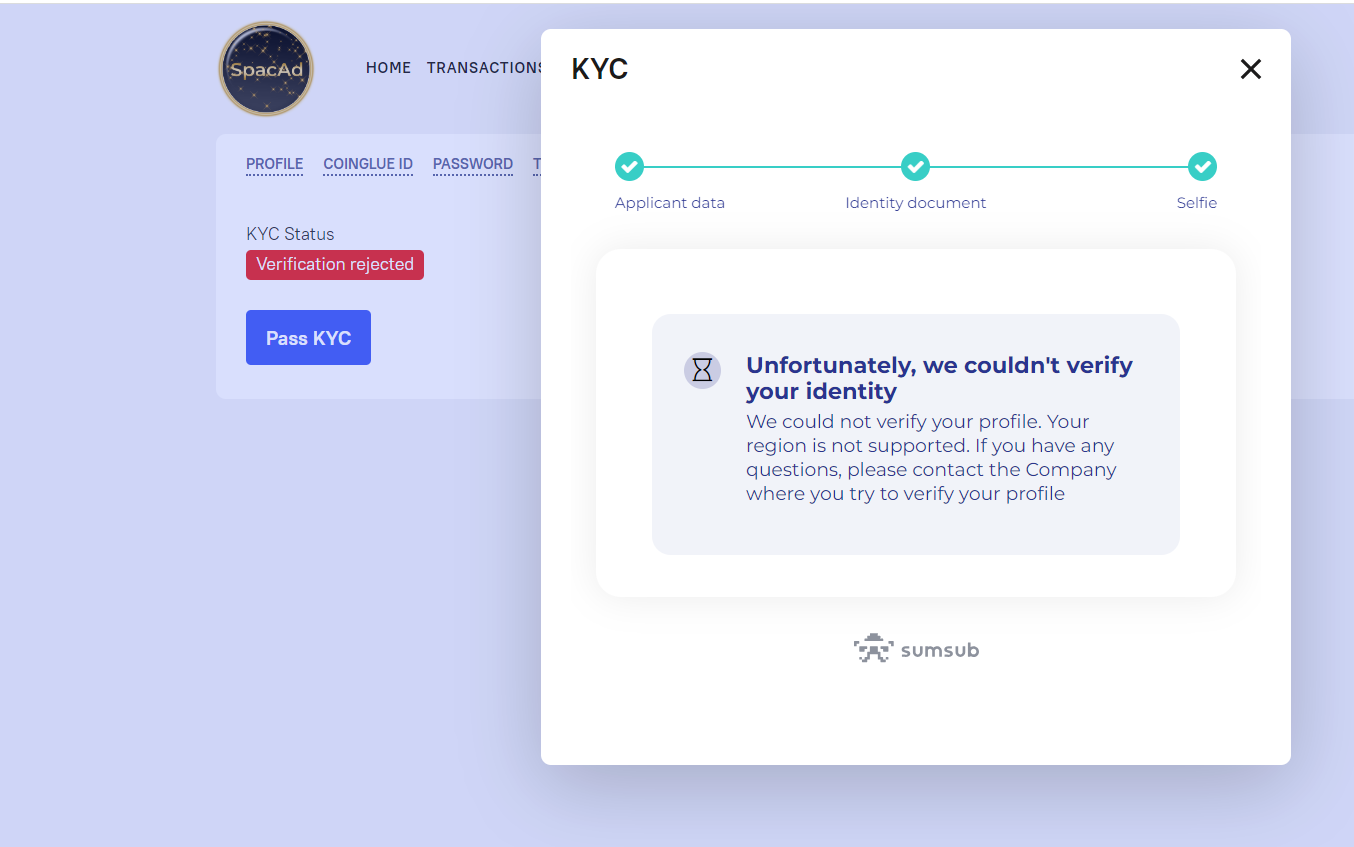Open the HOME menu item
Image resolution: width=1354 pixels, height=847 pixels.
pyautogui.click(x=388, y=68)
